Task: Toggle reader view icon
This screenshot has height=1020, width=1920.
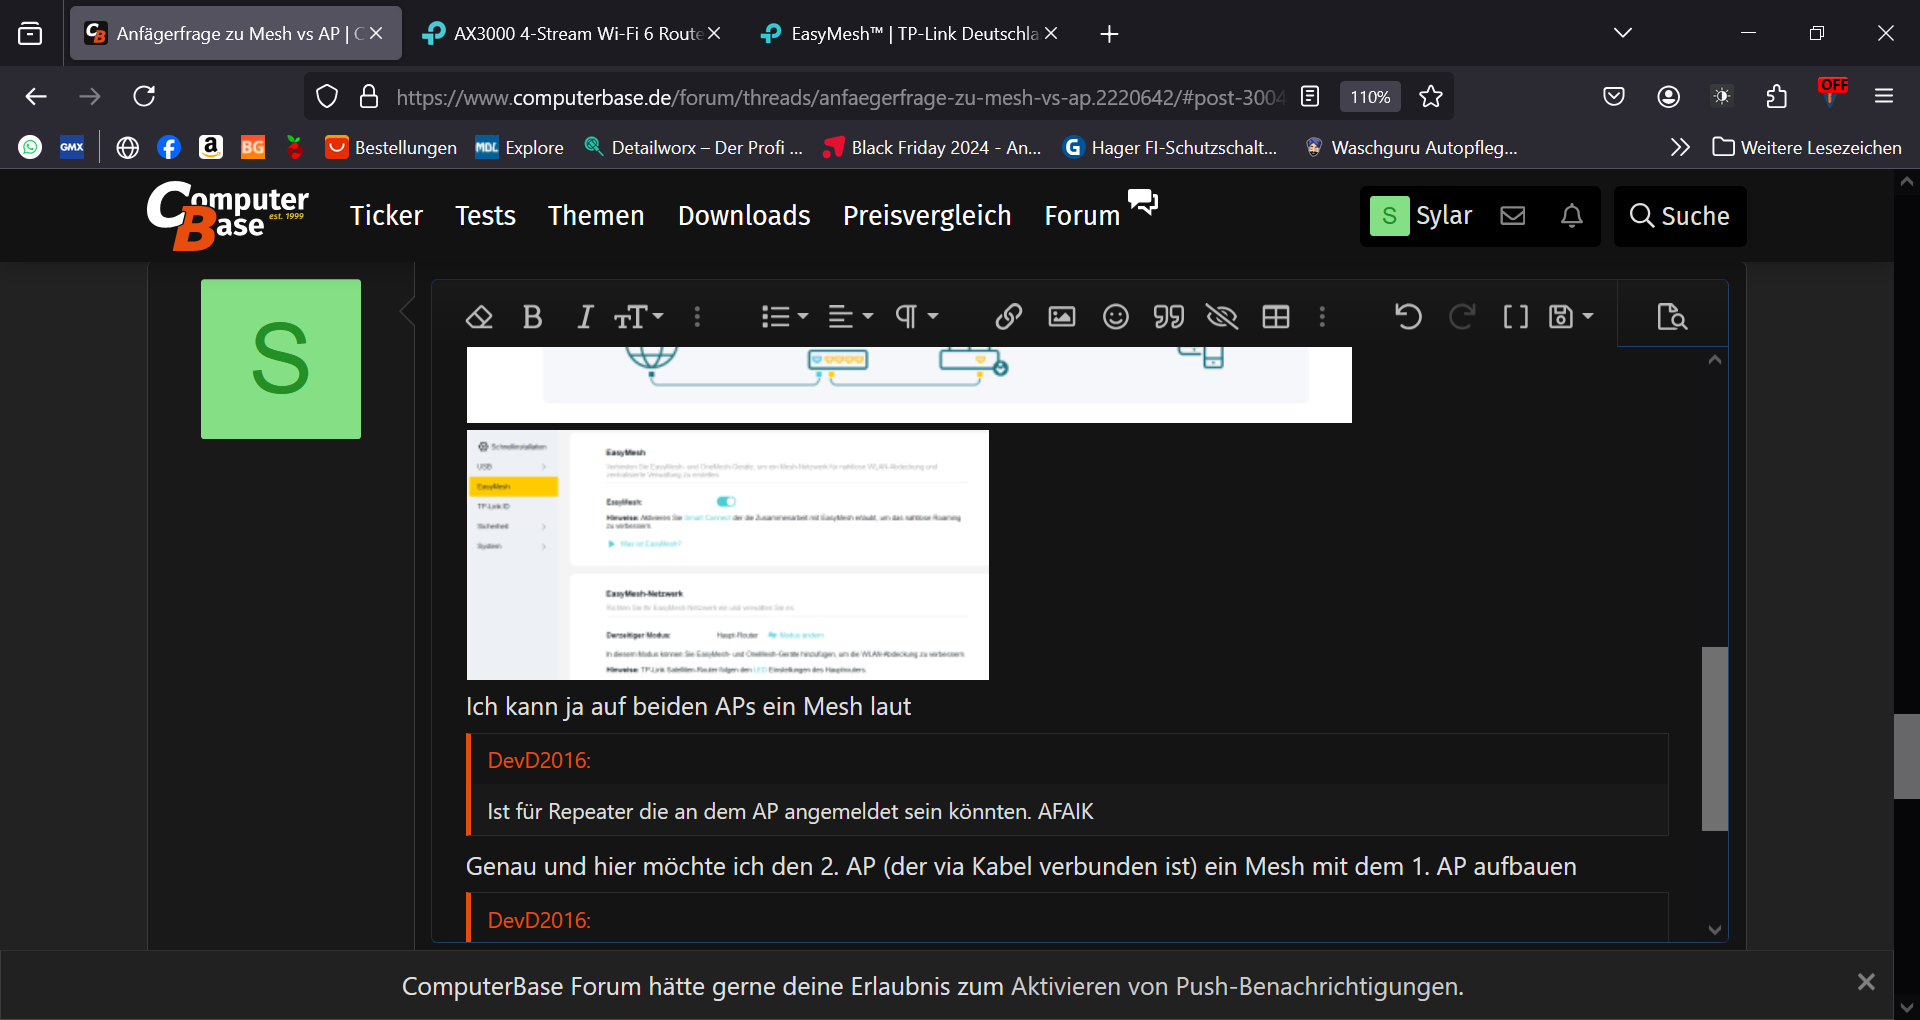Action: point(1310,96)
